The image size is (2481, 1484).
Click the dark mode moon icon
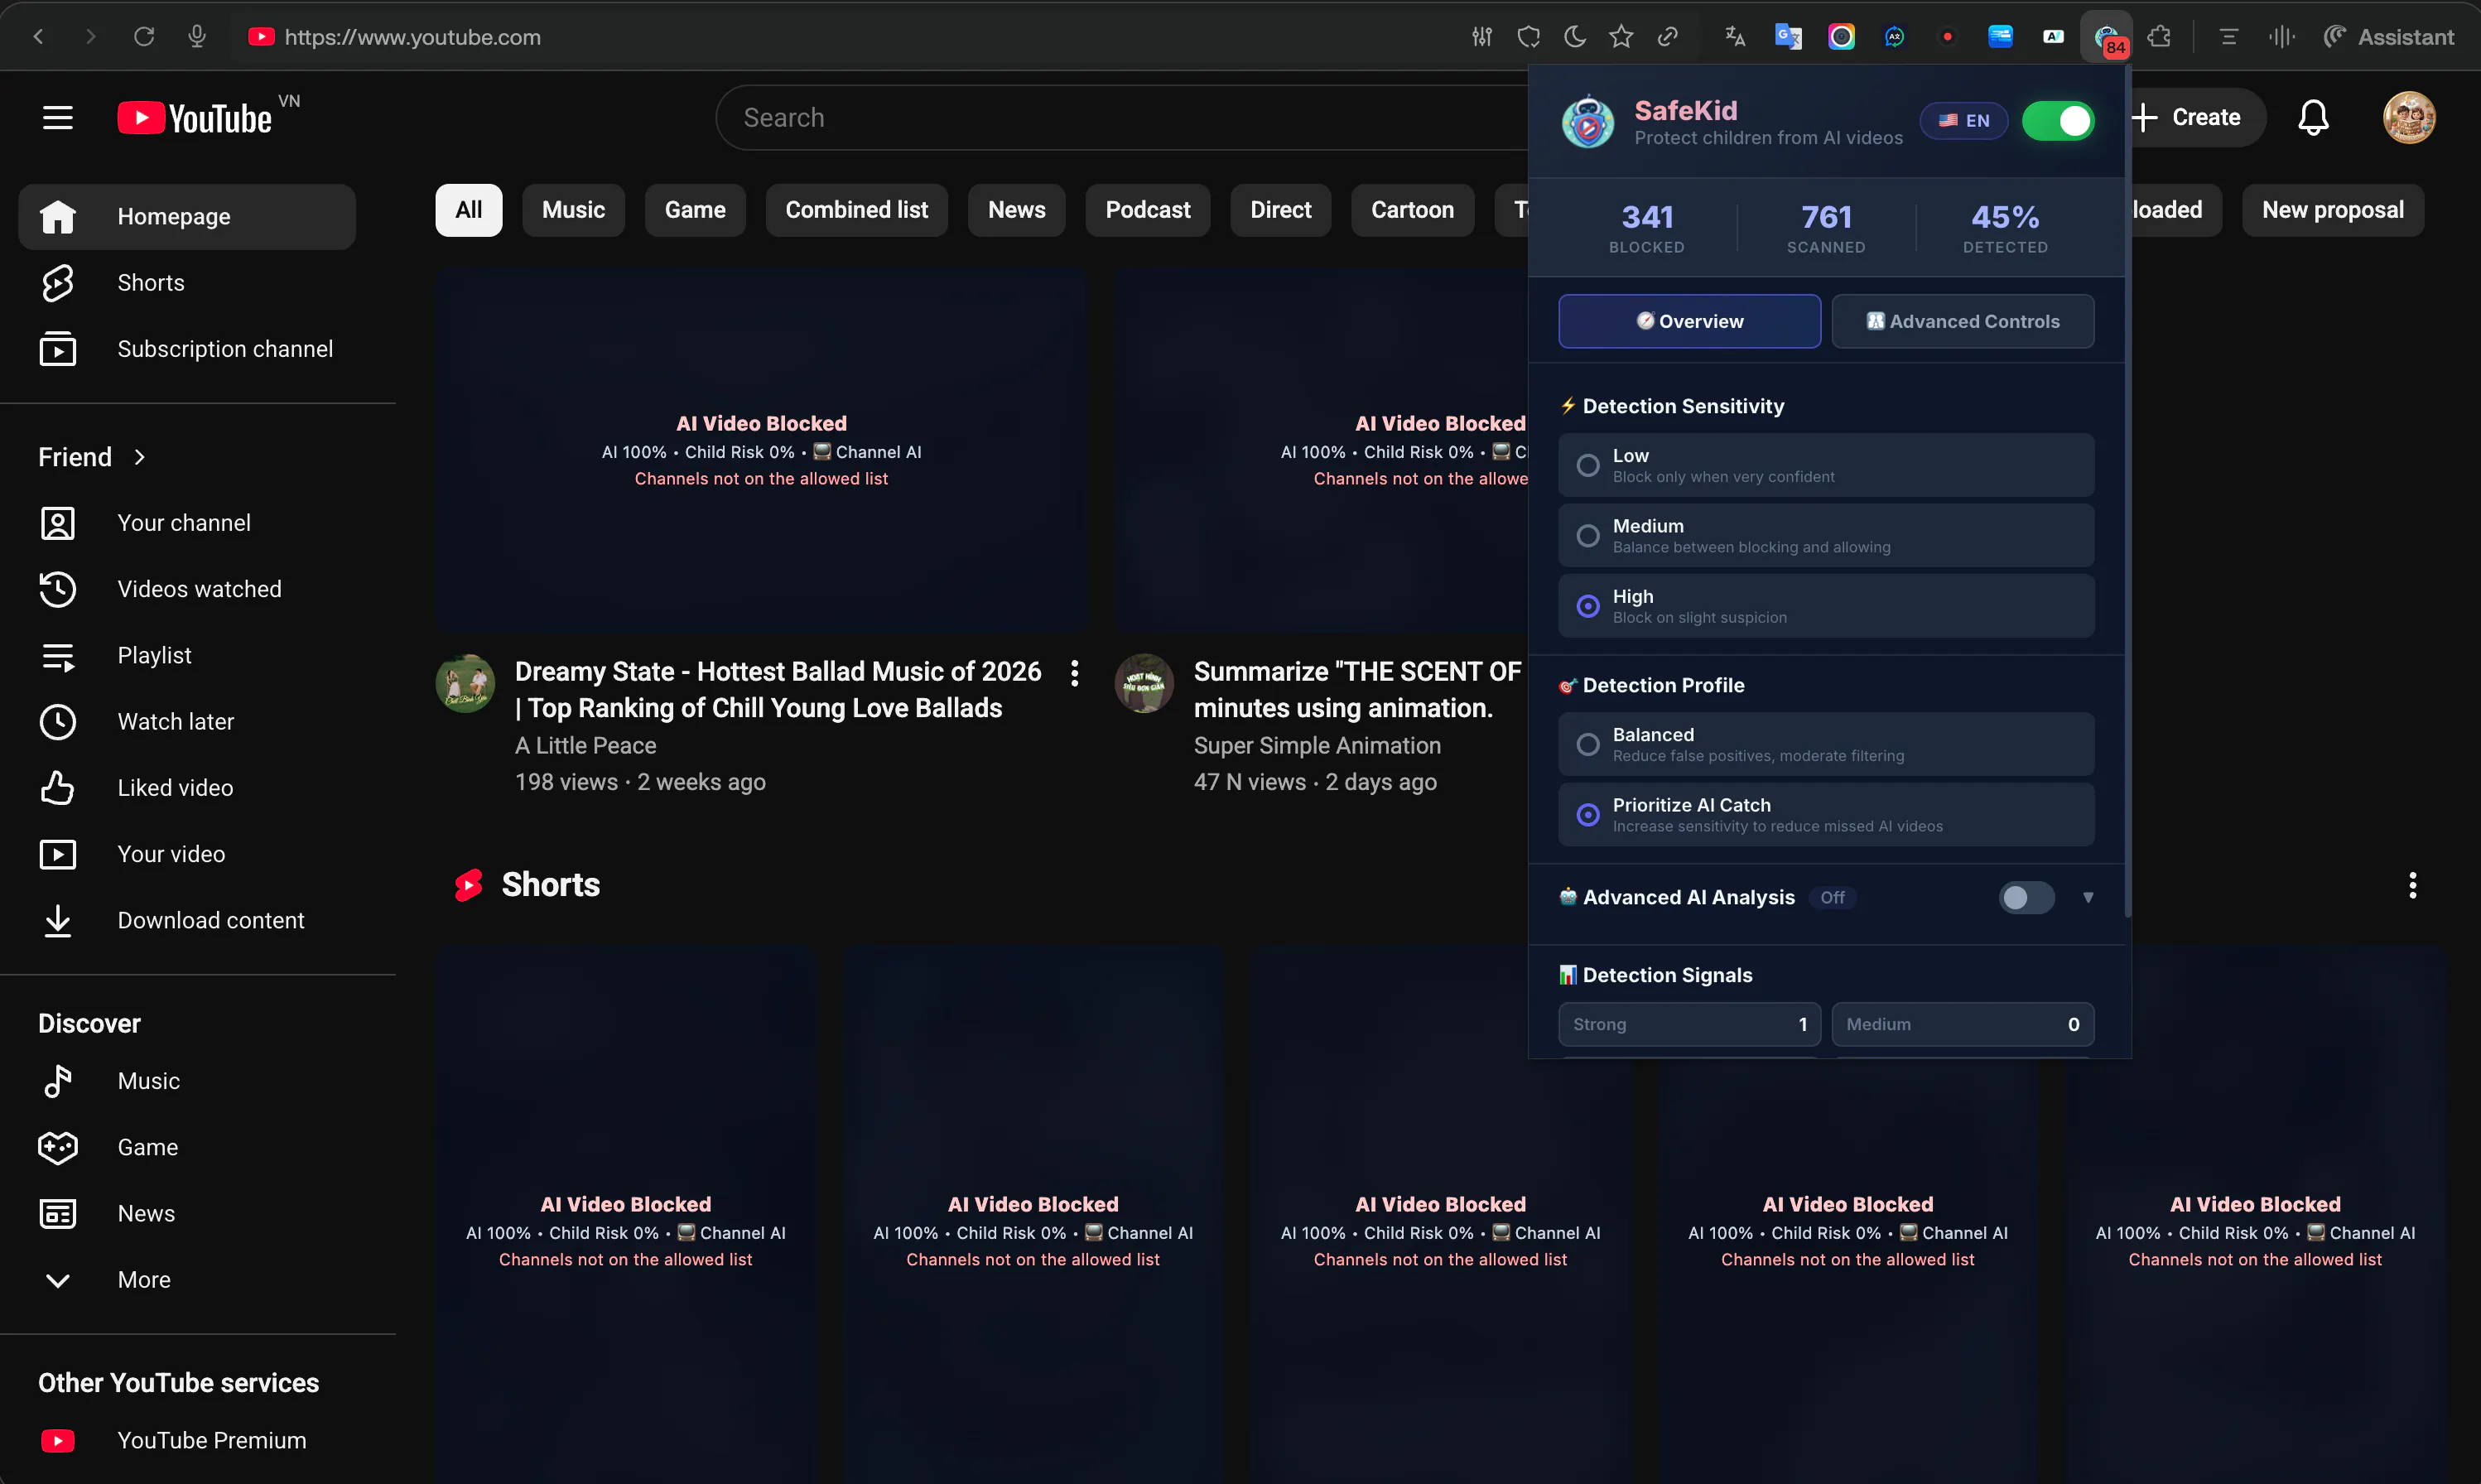pos(1575,37)
